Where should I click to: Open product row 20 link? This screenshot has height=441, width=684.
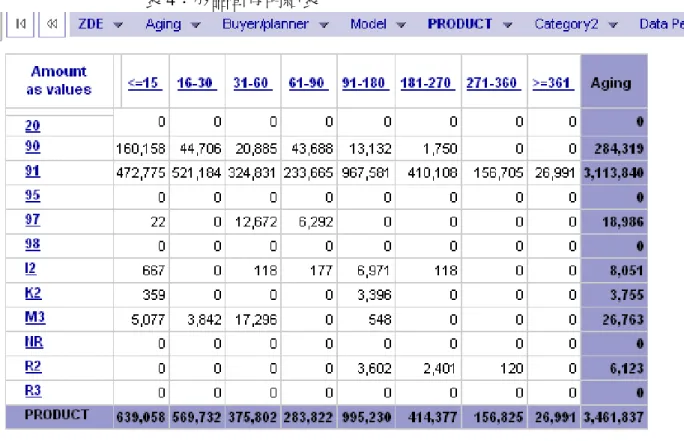click(32, 126)
